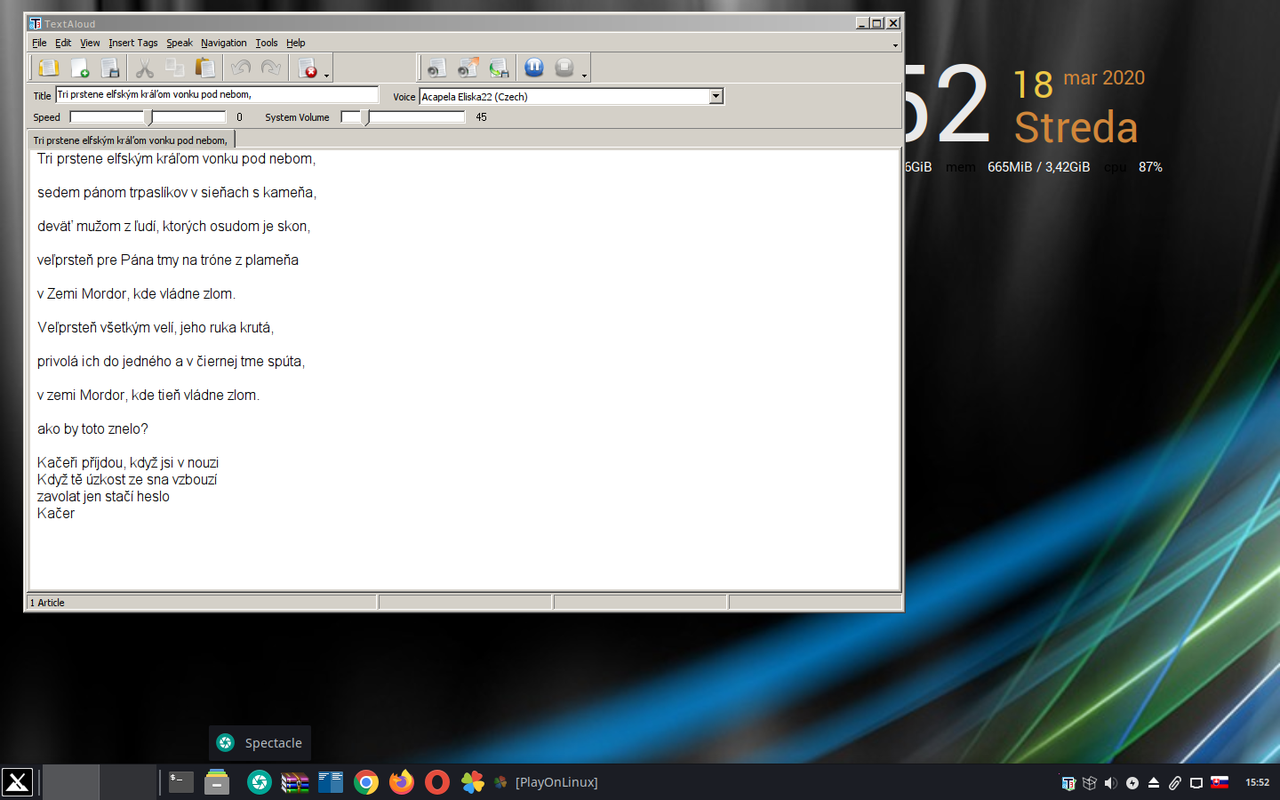Screen dimensions: 1280x800
Task: Copy text with the toolbar copy icon
Action: point(174,68)
